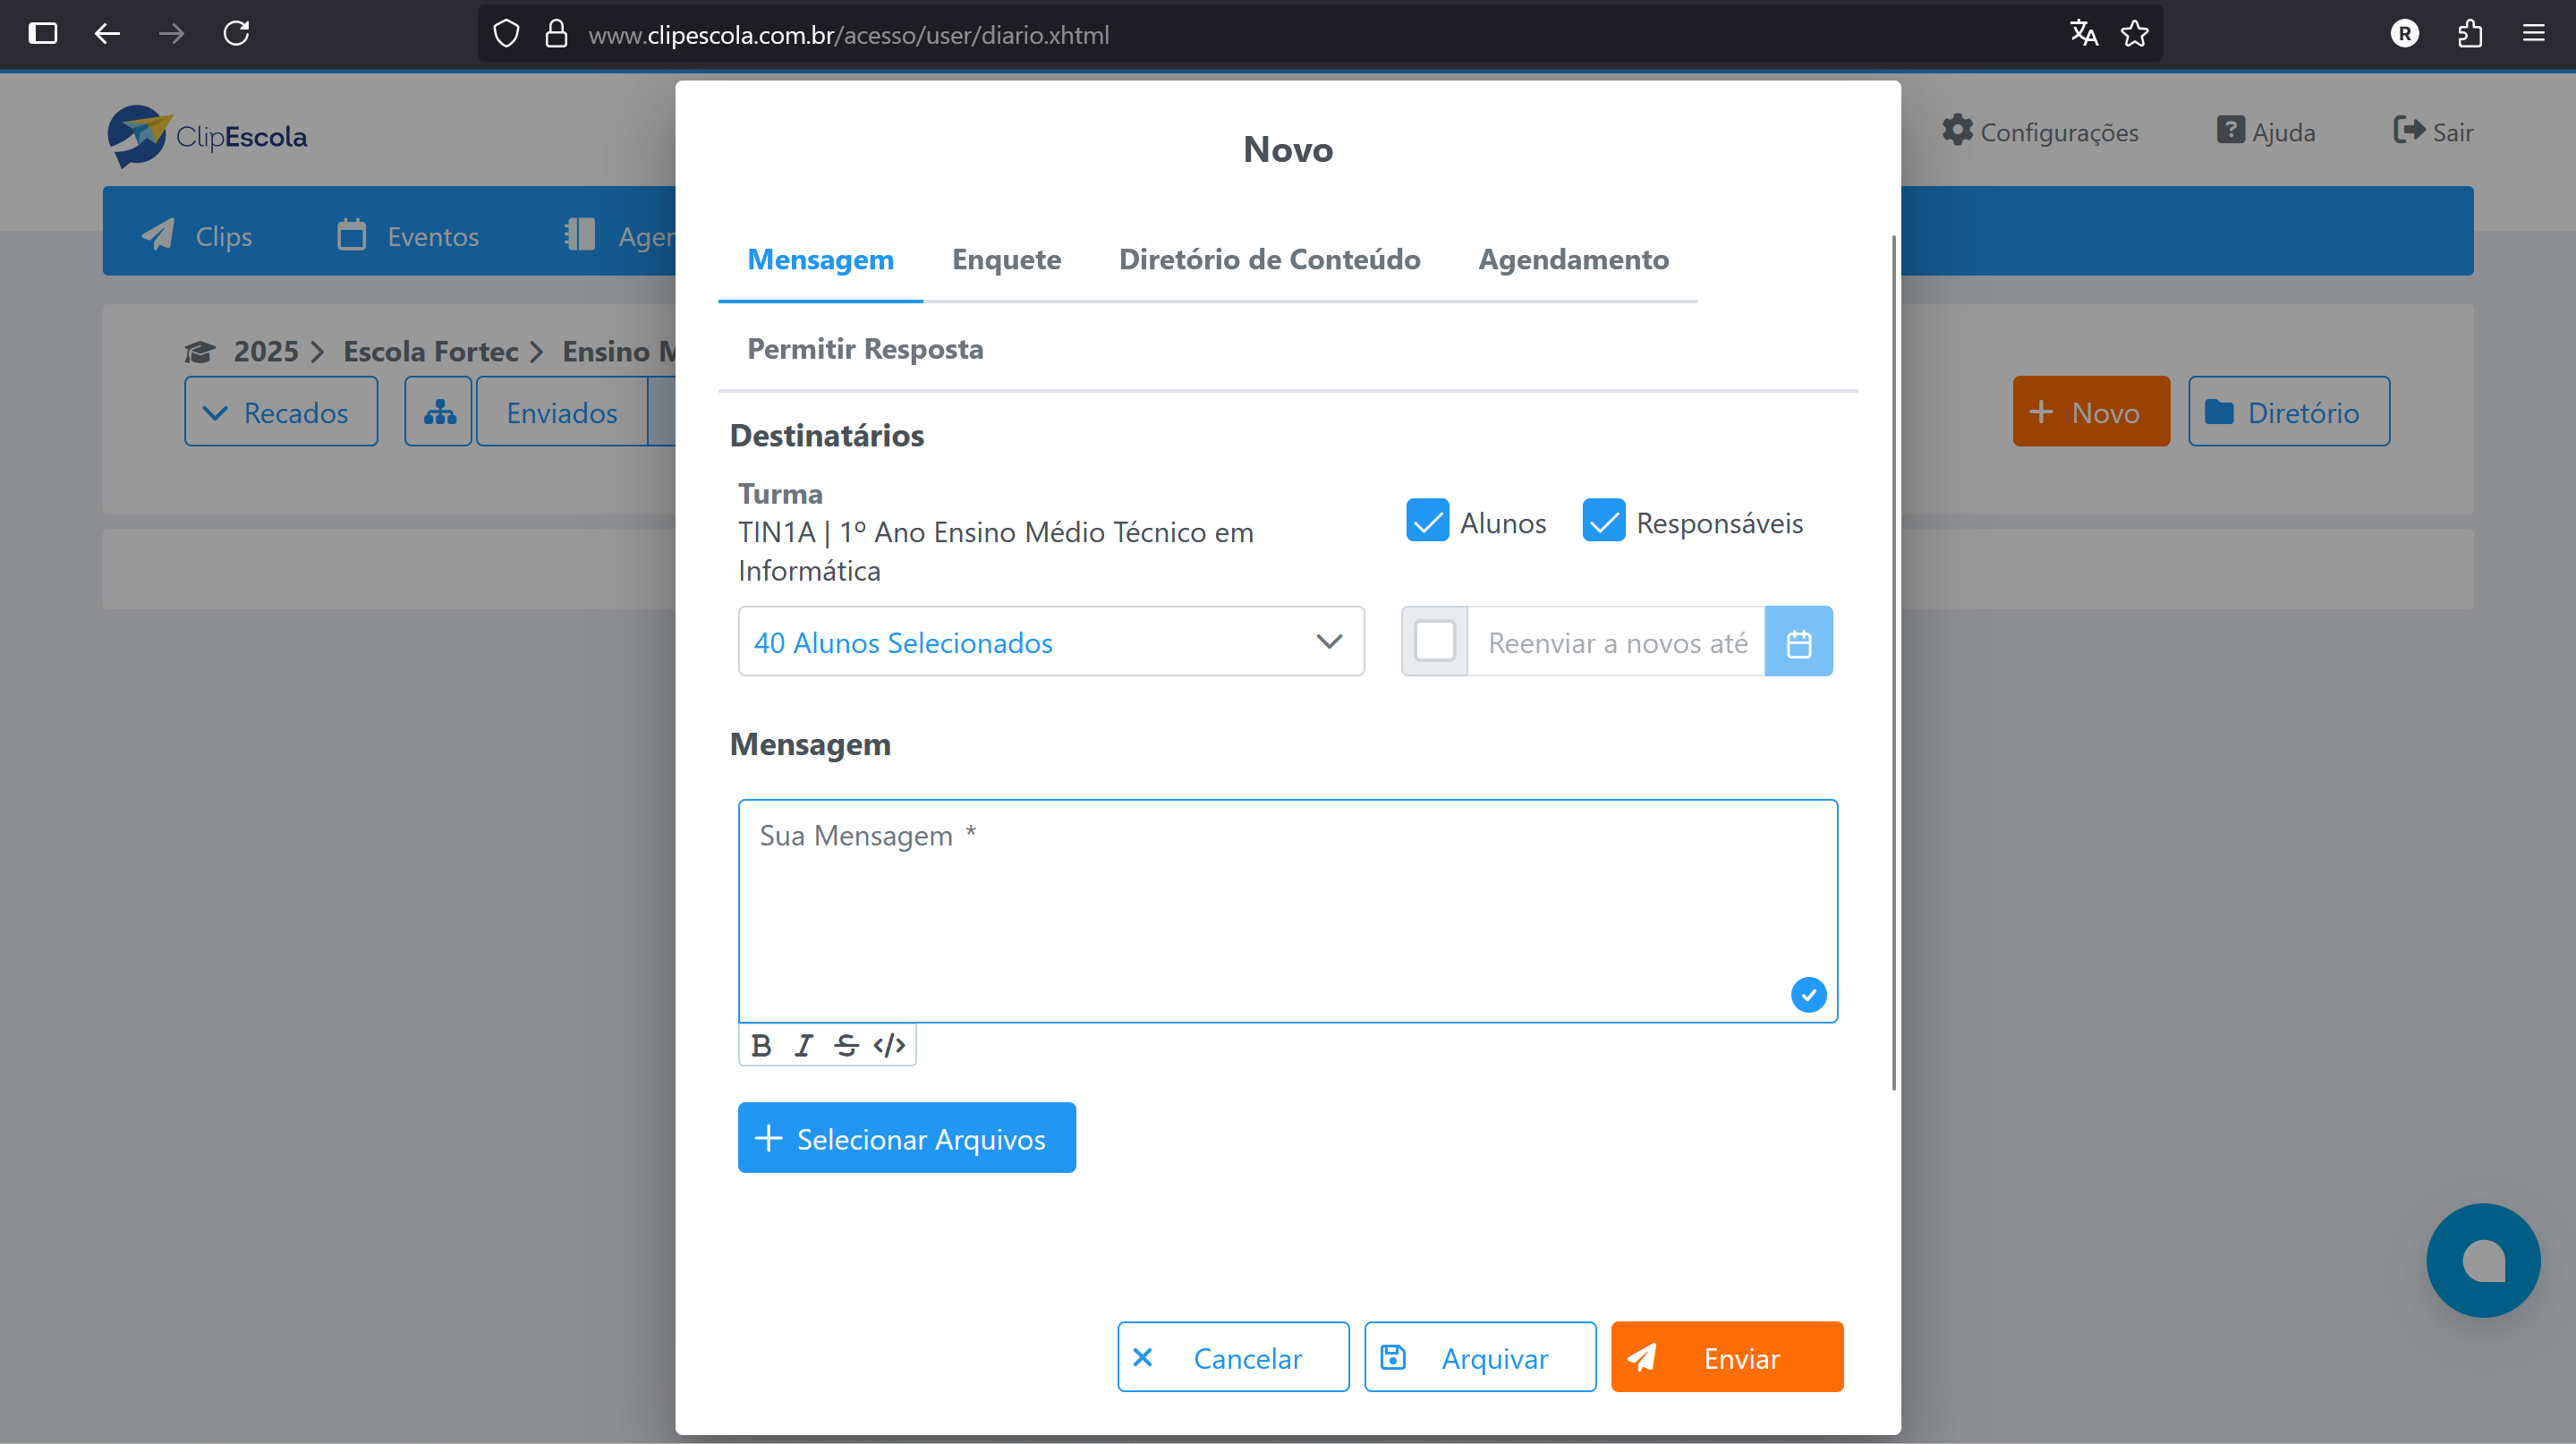Toggle bold formatting in message editor

coord(761,1045)
